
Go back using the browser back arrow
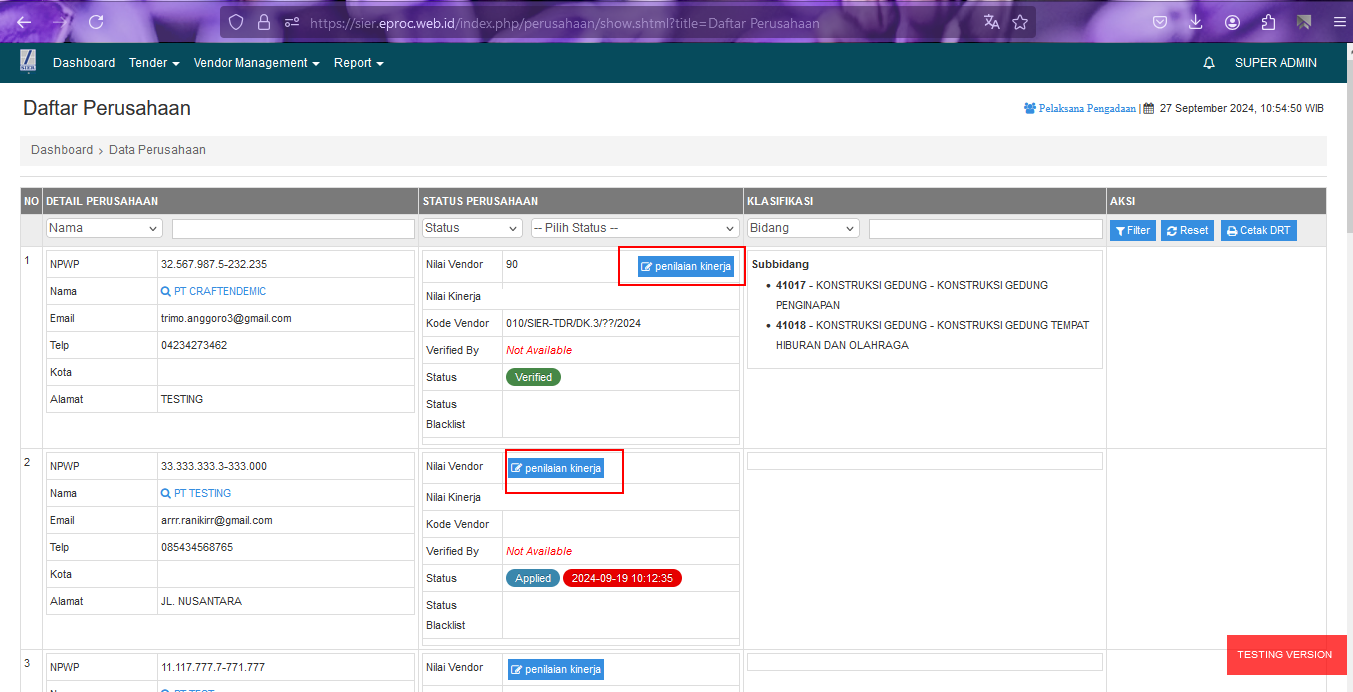click(x=24, y=22)
